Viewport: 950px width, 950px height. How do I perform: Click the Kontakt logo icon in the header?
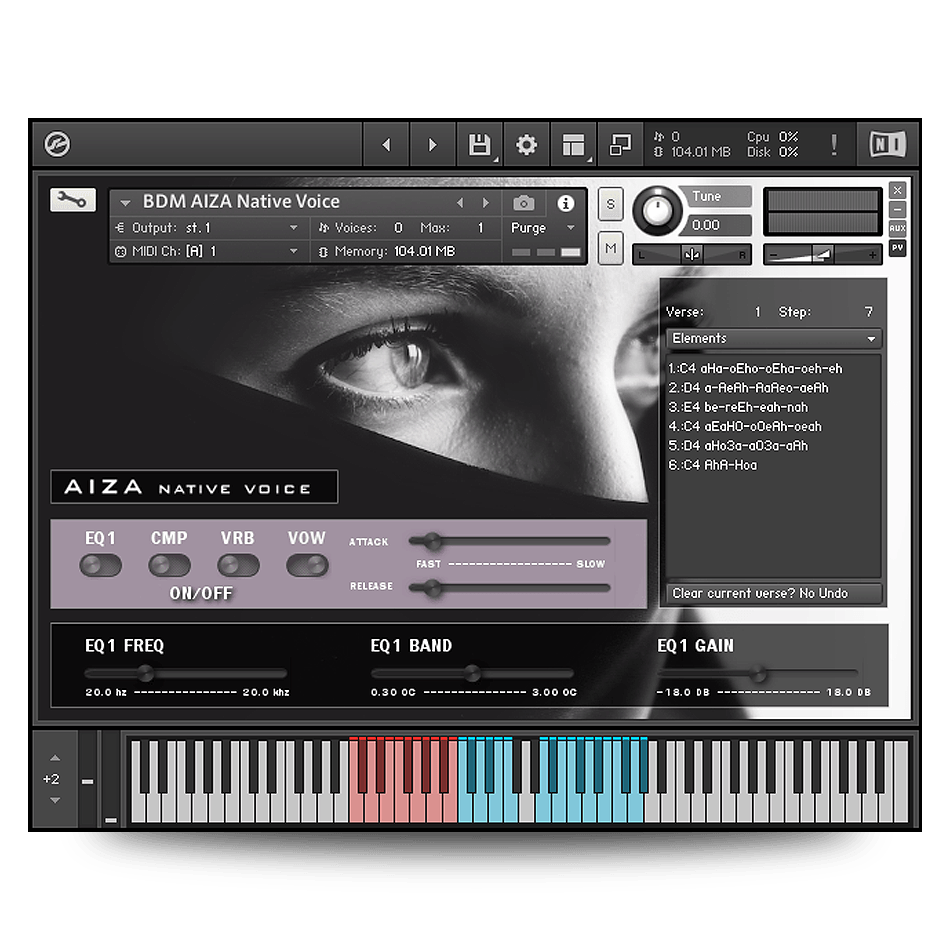pos(58,144)
